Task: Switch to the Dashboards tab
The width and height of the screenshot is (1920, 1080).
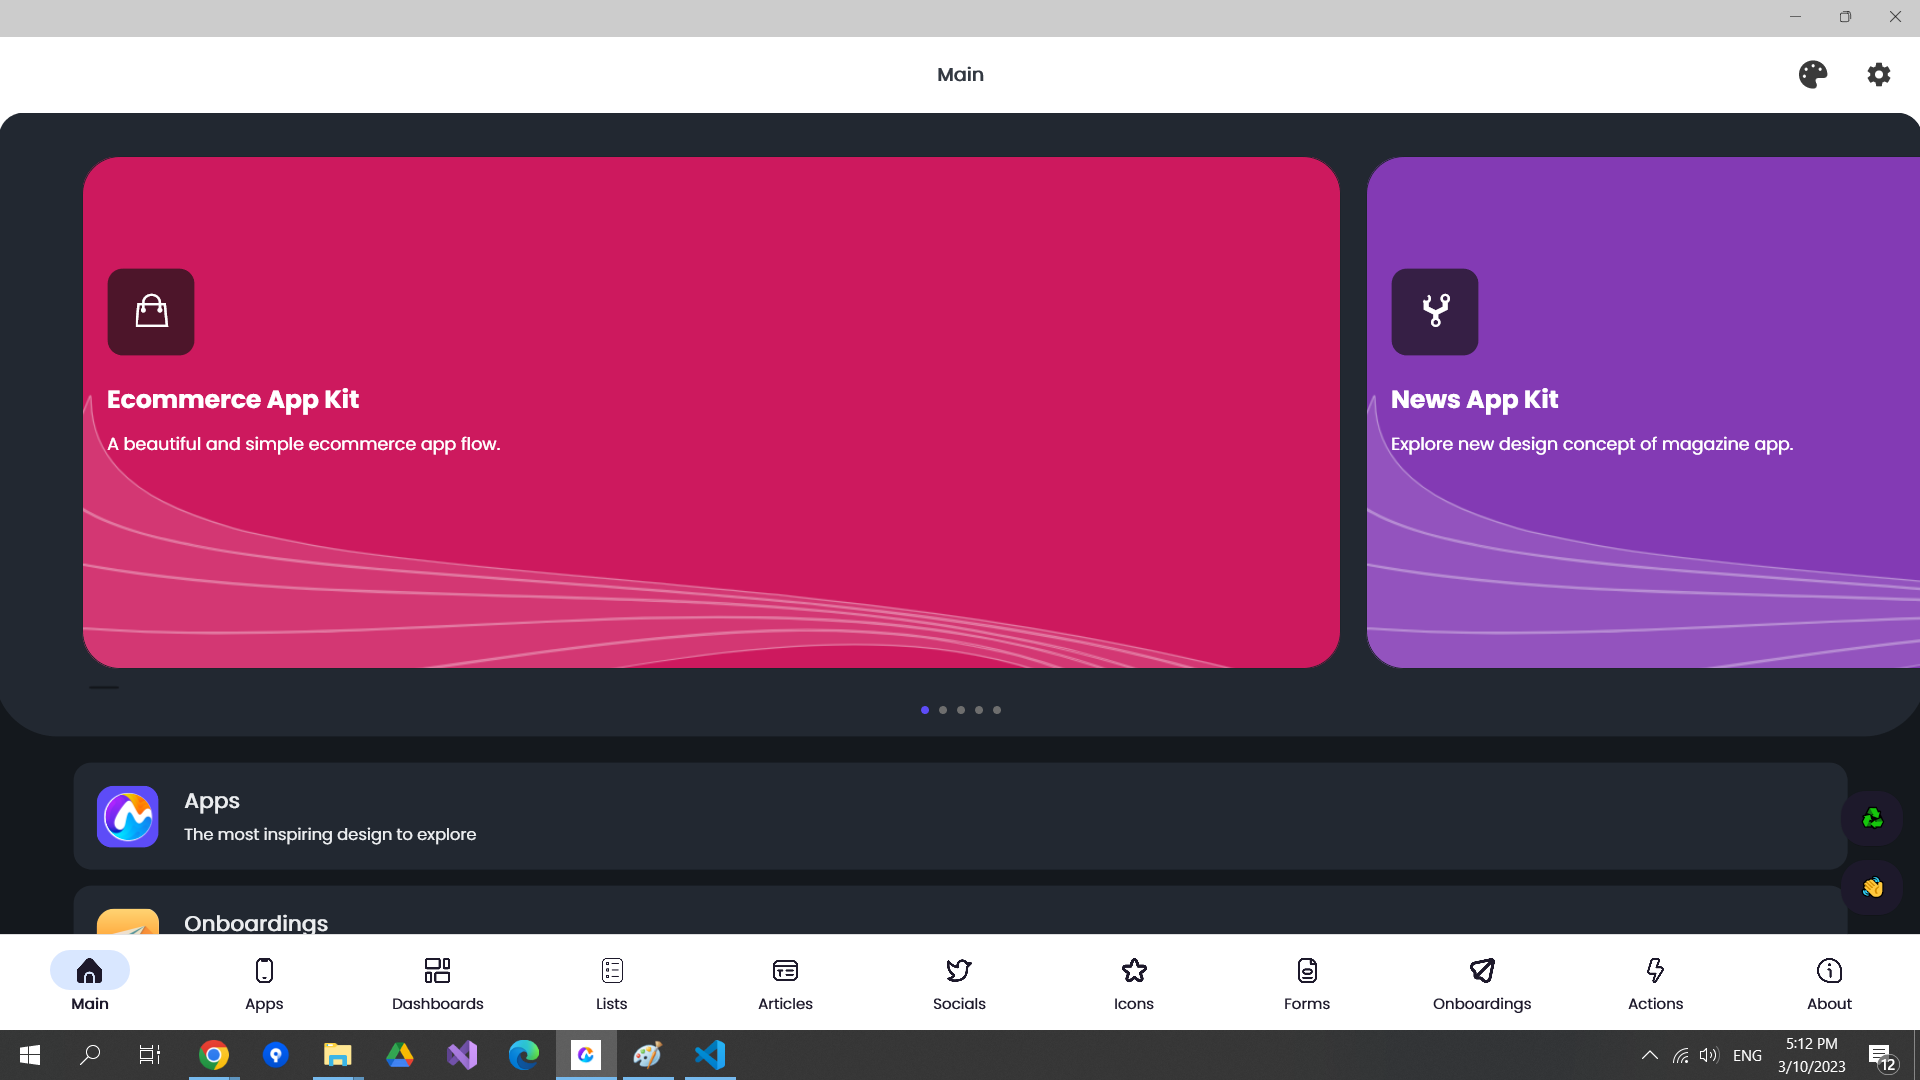Action: point(437,982)
